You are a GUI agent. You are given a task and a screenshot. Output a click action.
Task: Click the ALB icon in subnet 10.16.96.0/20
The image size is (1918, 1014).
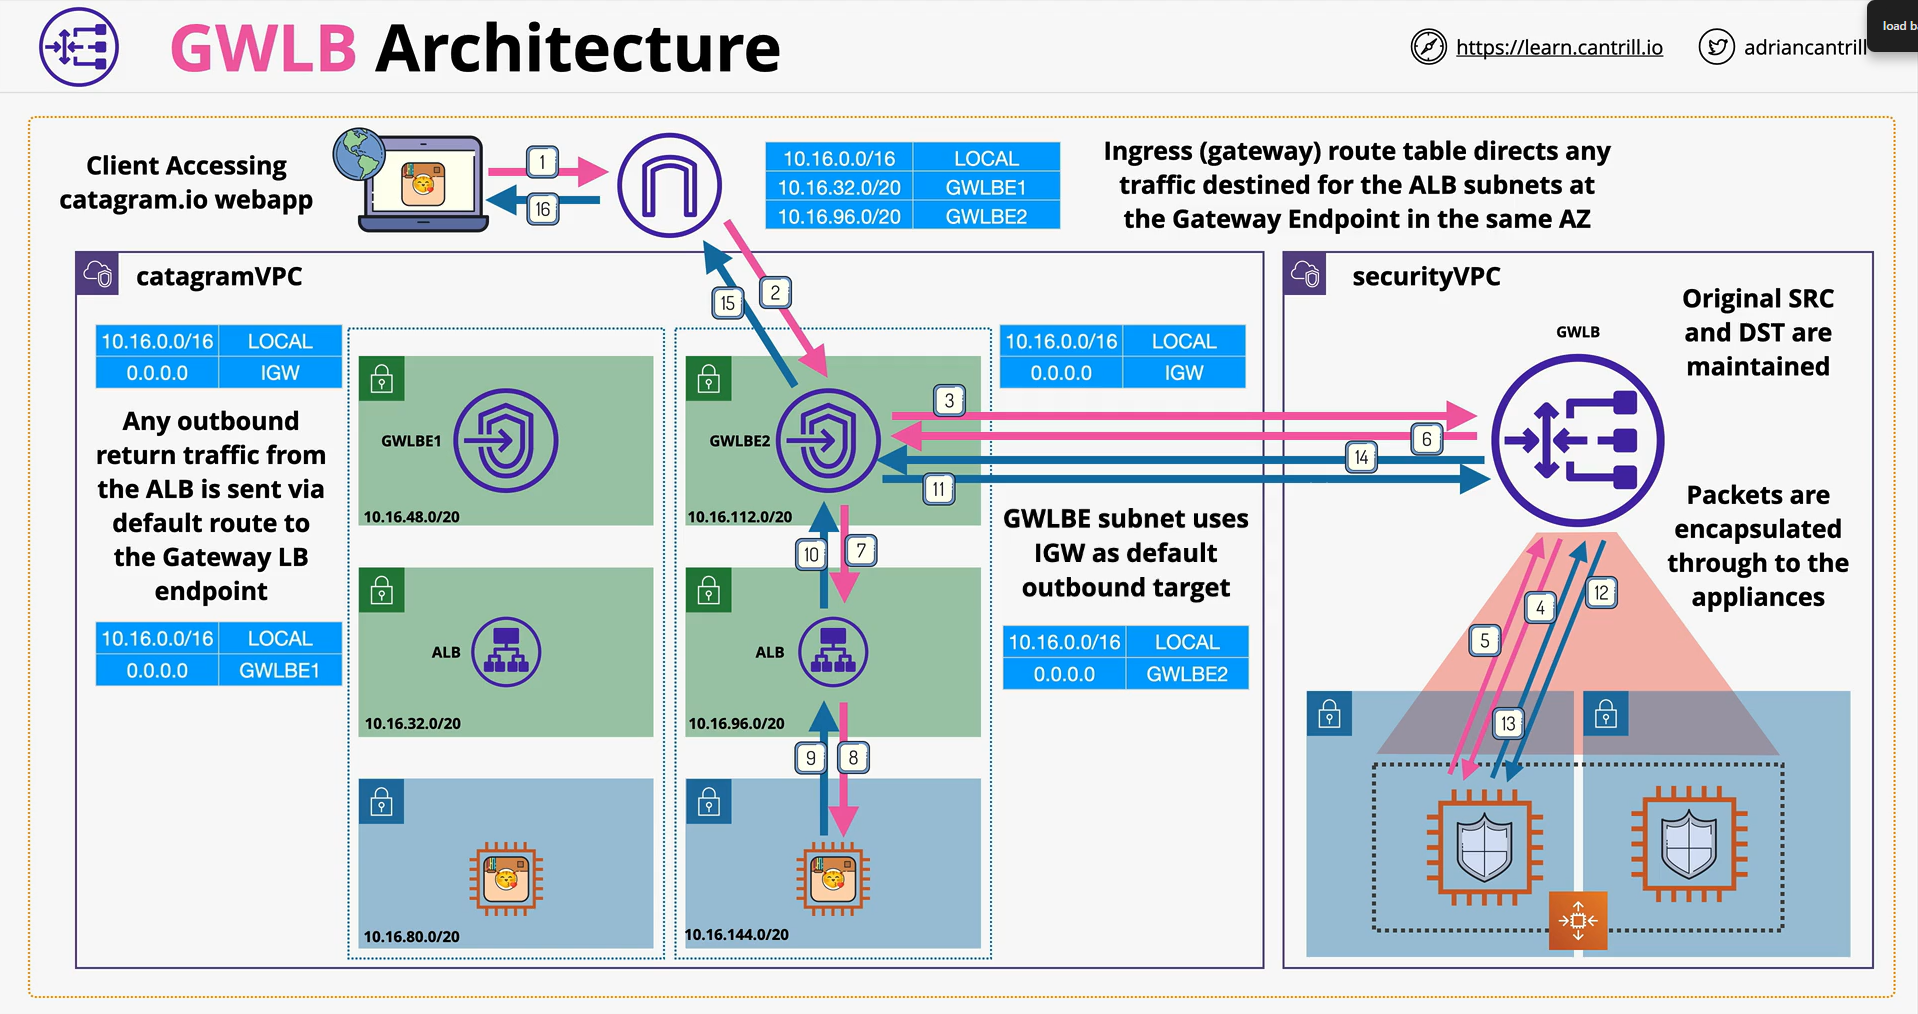(x=833, y=652)
